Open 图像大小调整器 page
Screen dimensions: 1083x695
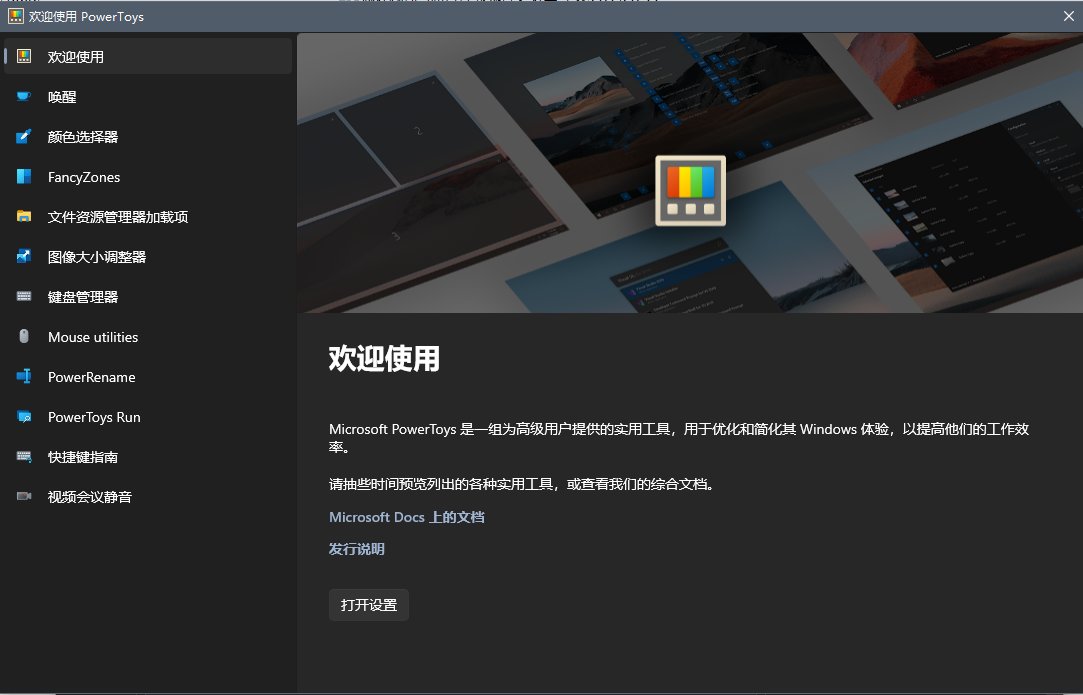tap(148, 257)
